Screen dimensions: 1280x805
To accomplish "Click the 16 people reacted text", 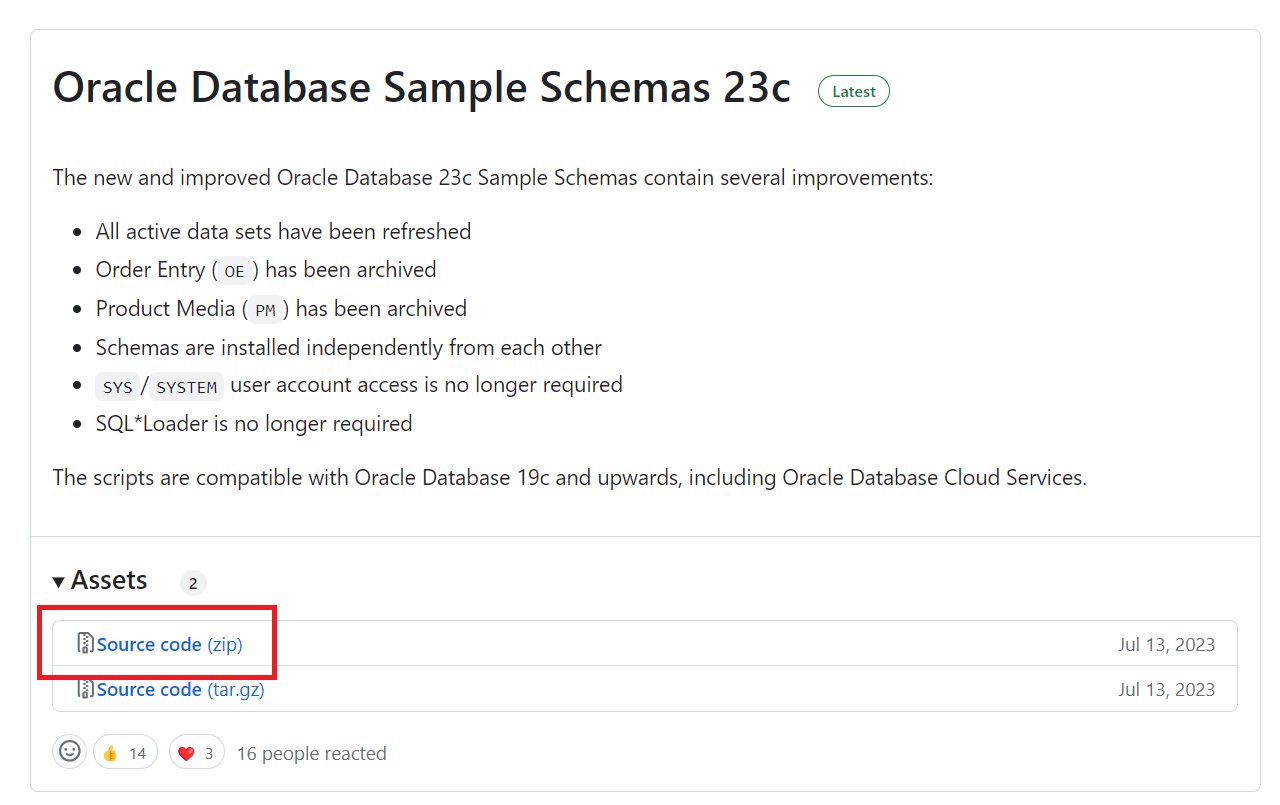I will 311,753.
